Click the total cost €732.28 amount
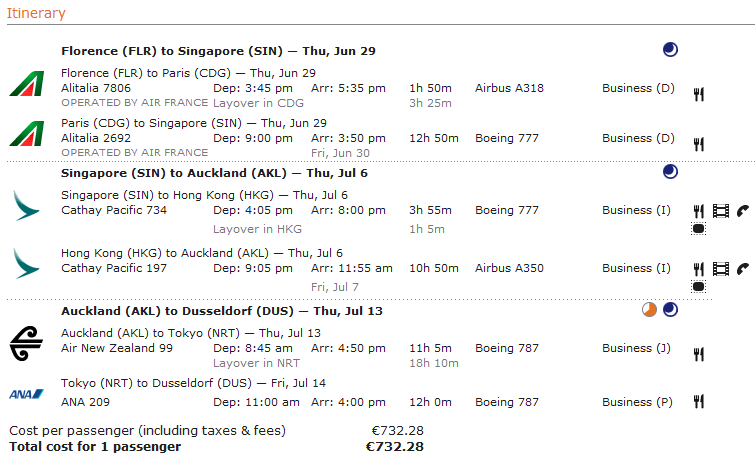Viewport: 755px width, 462px height. pyautogui.click(x=395, y=446)
